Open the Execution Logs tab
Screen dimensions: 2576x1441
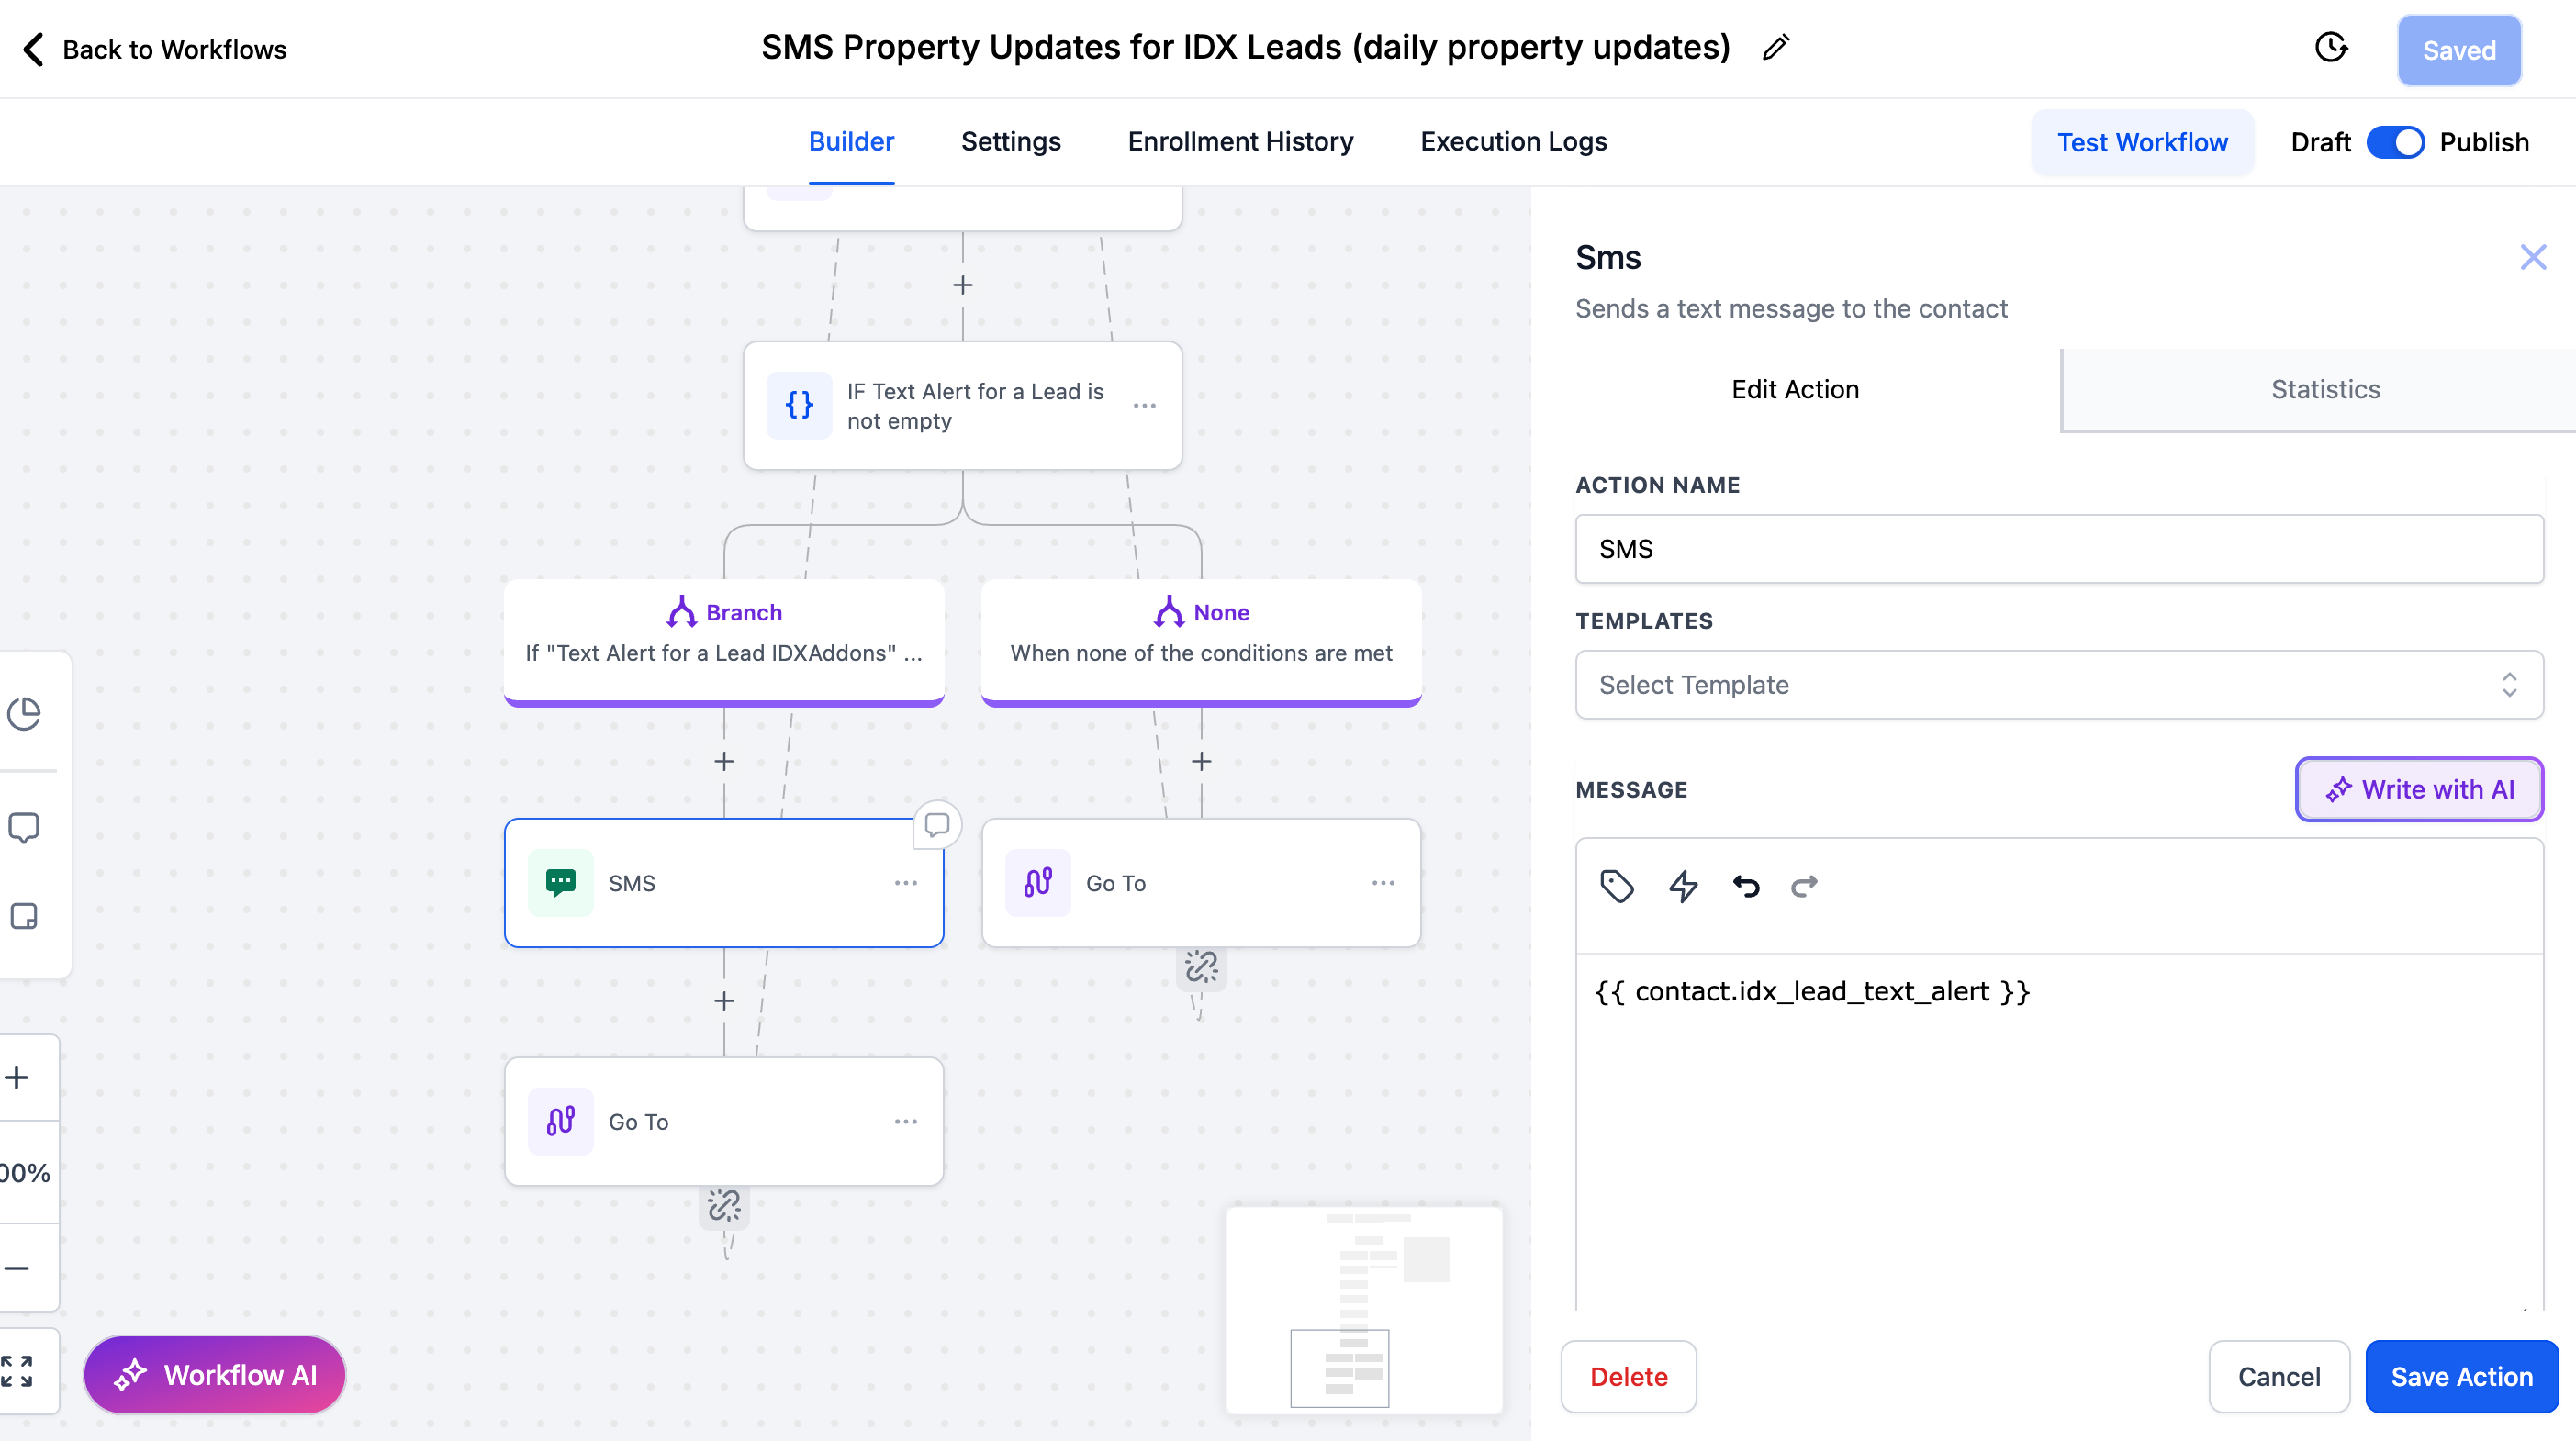(1513, 142)
